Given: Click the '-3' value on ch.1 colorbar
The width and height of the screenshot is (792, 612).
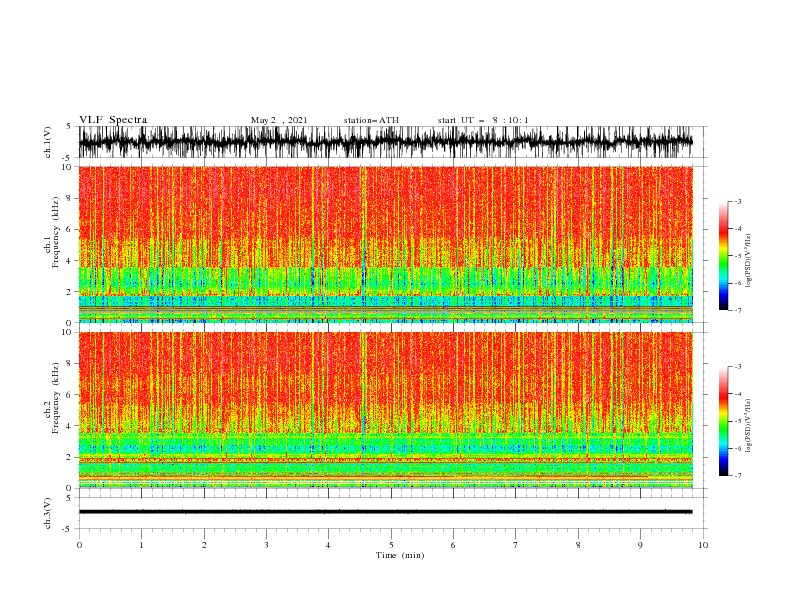Looking at the screenshot, I should coord(737,201).
